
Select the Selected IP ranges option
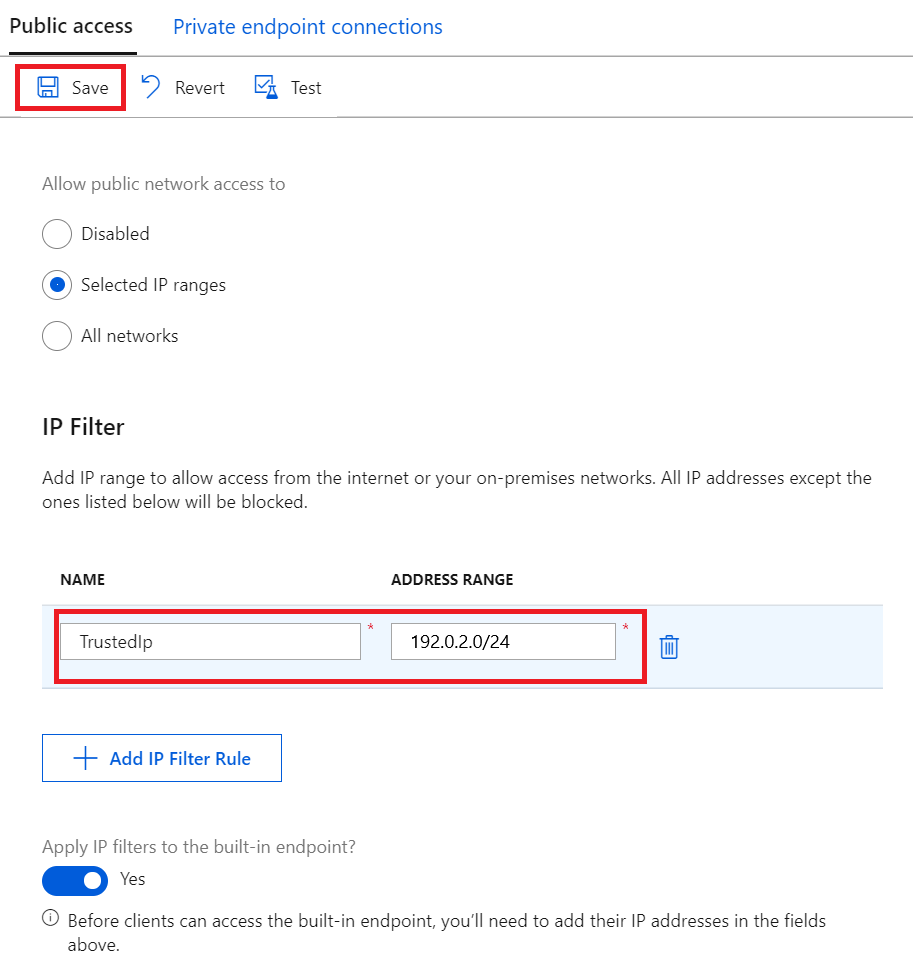pos(57,285)
